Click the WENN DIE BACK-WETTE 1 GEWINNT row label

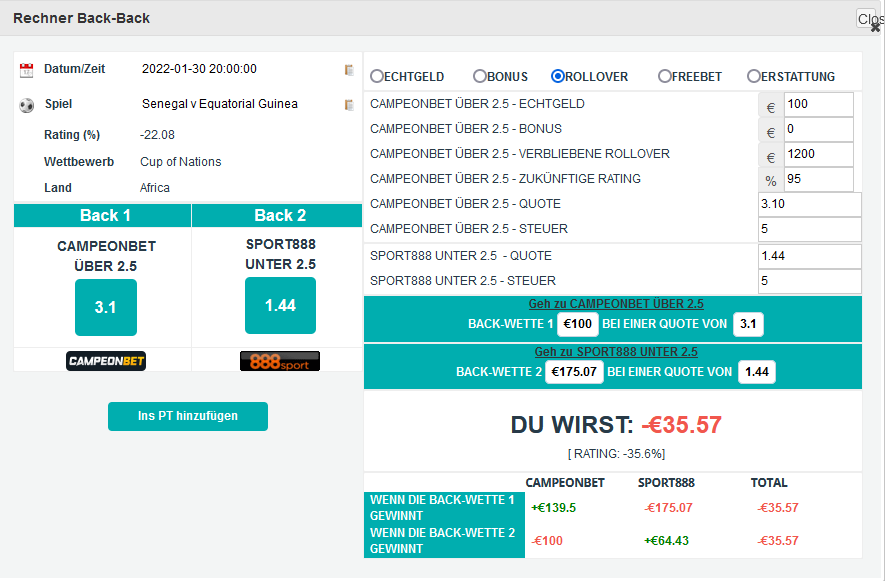(442, 508)
